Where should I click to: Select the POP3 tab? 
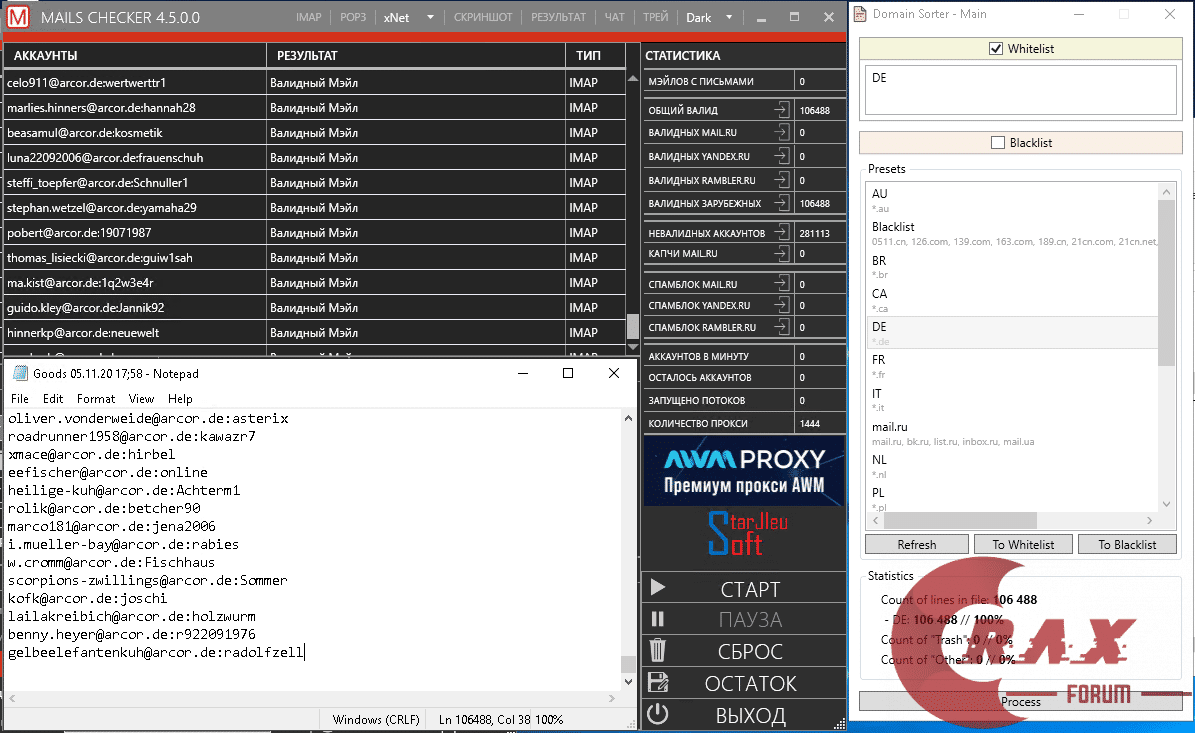pyautogui.click(x=353, y=18)
